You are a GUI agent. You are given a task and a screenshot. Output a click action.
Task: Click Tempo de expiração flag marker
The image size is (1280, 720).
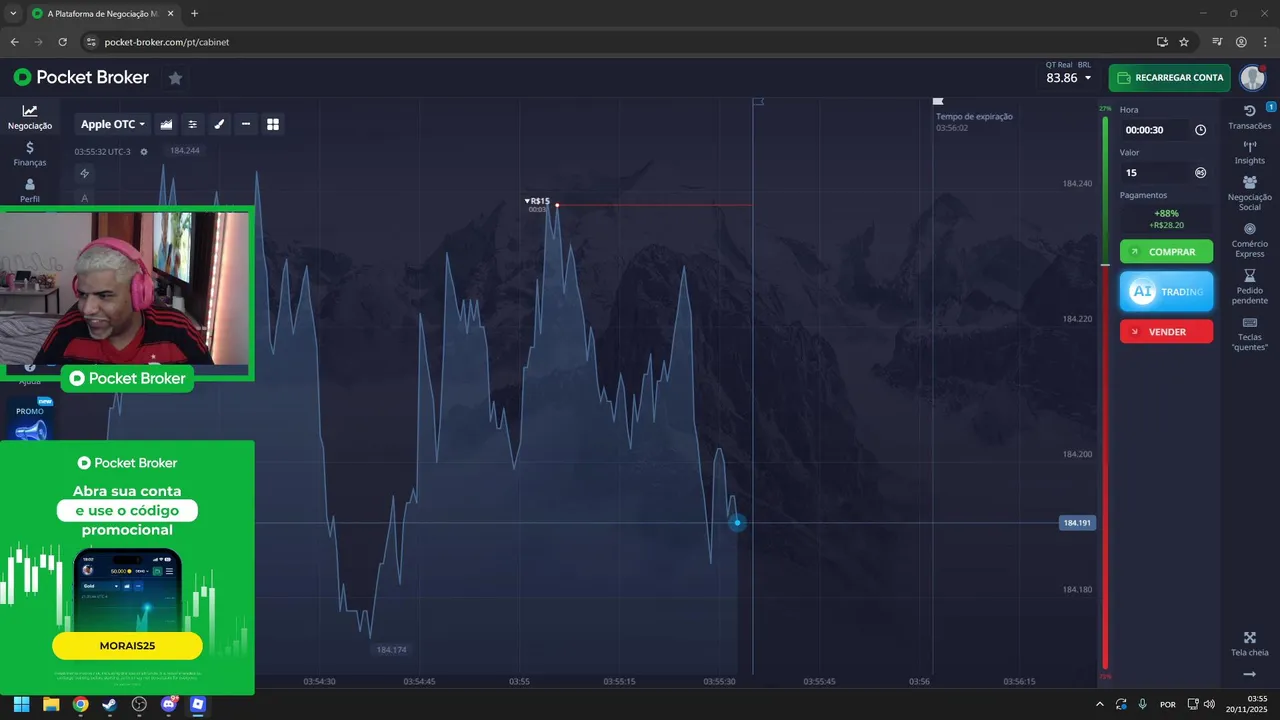pos(938,101)
